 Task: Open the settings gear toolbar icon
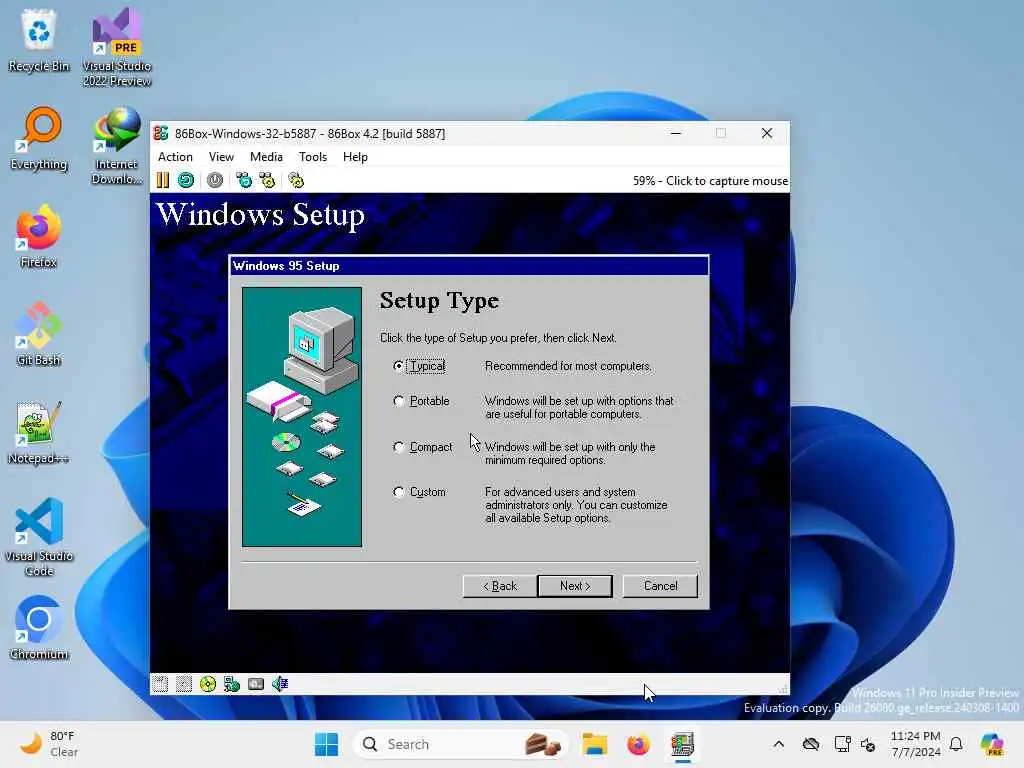(296, 180)
